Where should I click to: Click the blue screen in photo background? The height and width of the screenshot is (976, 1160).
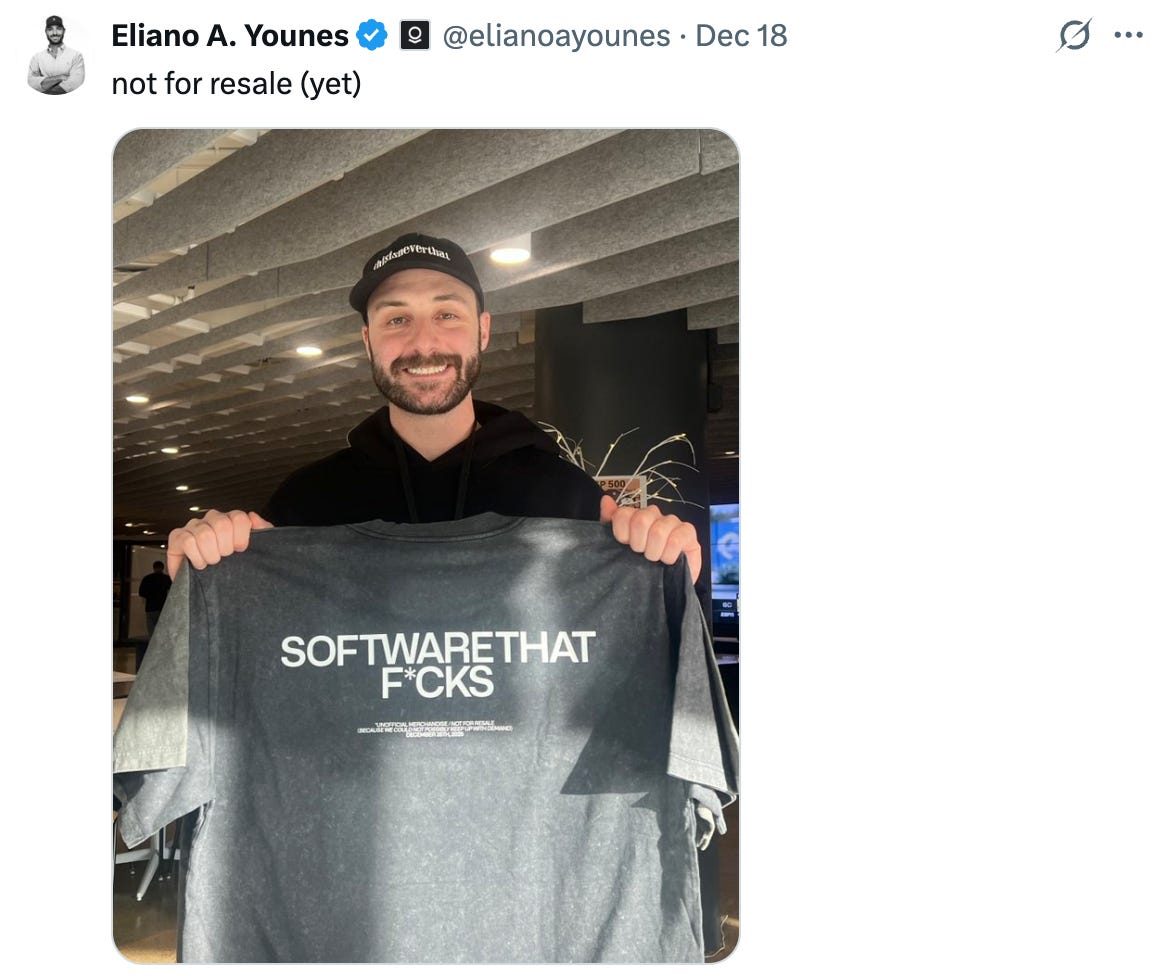pos(724,546)
